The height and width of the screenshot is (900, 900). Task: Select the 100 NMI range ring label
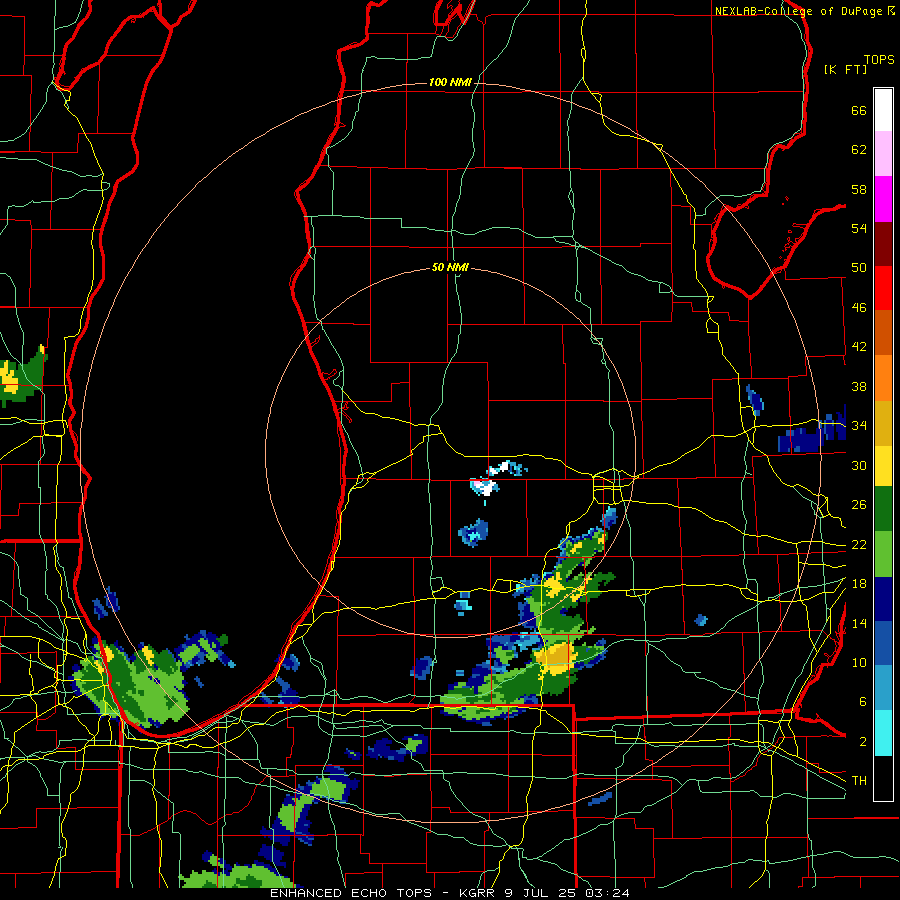[x=450, y=82]
